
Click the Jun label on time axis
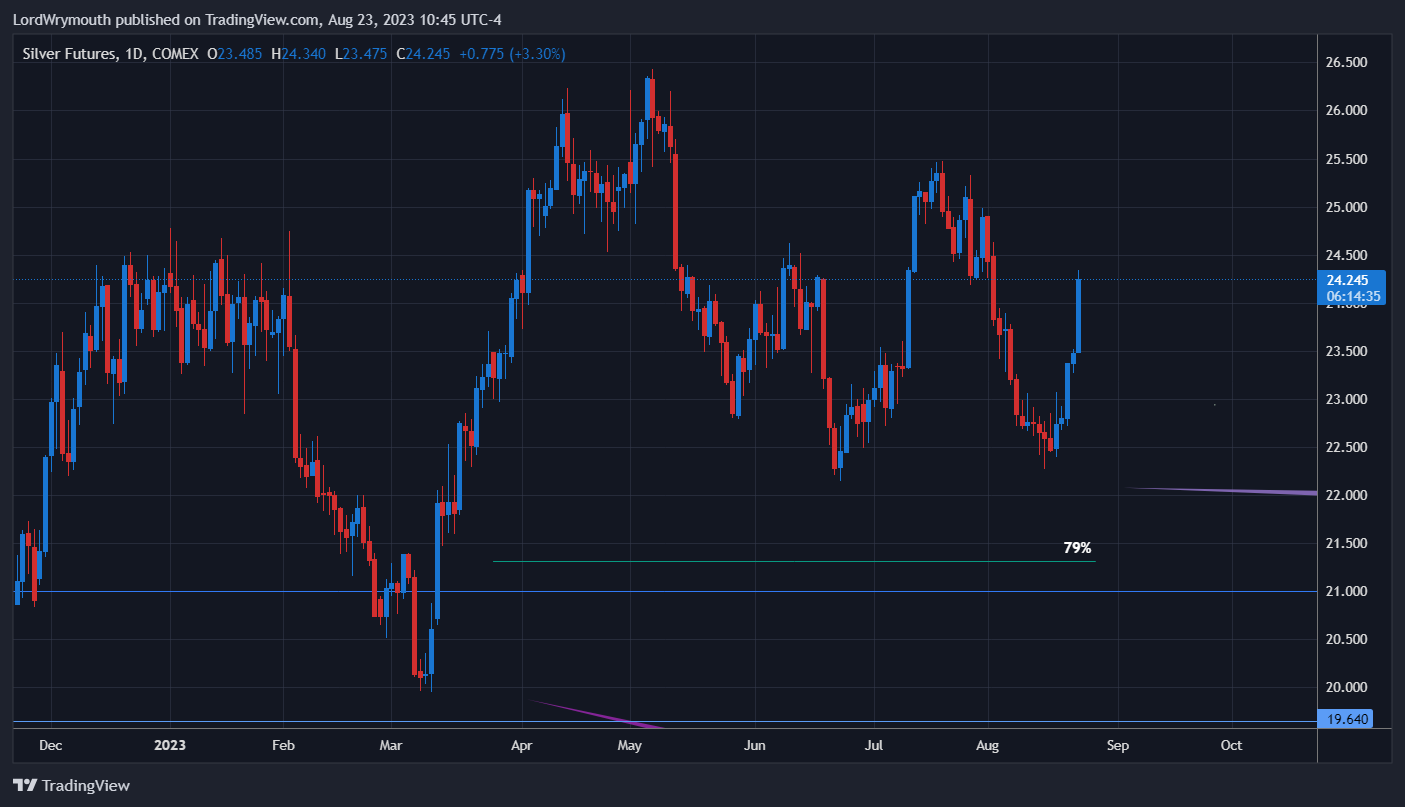point(755,745)
